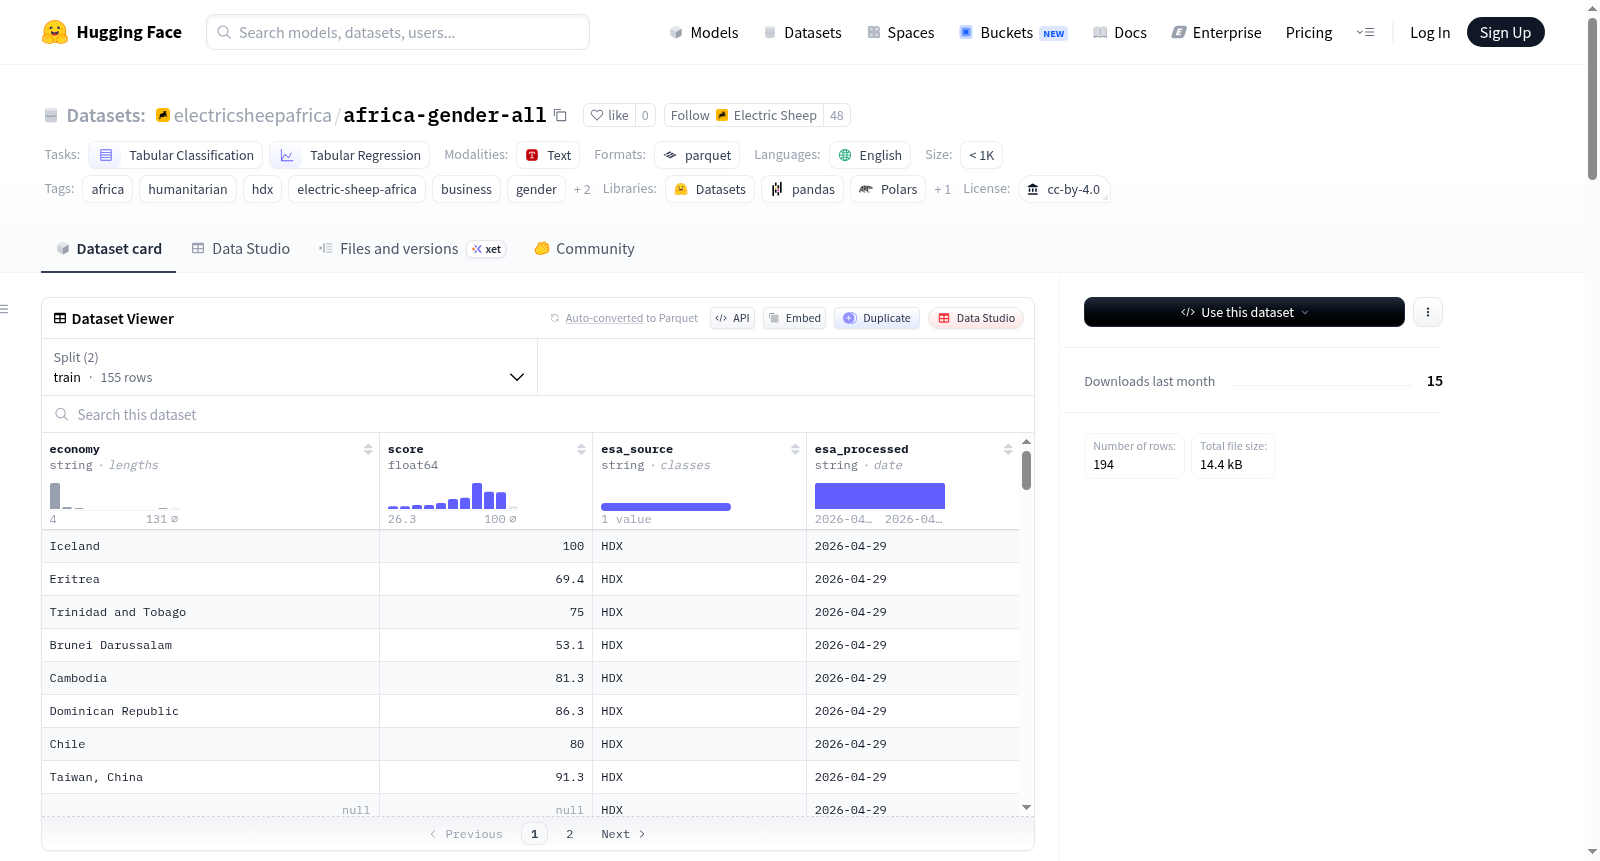Go to page 2 of the table
Screen dimensions: 1600x861
[x=570, y=834]
